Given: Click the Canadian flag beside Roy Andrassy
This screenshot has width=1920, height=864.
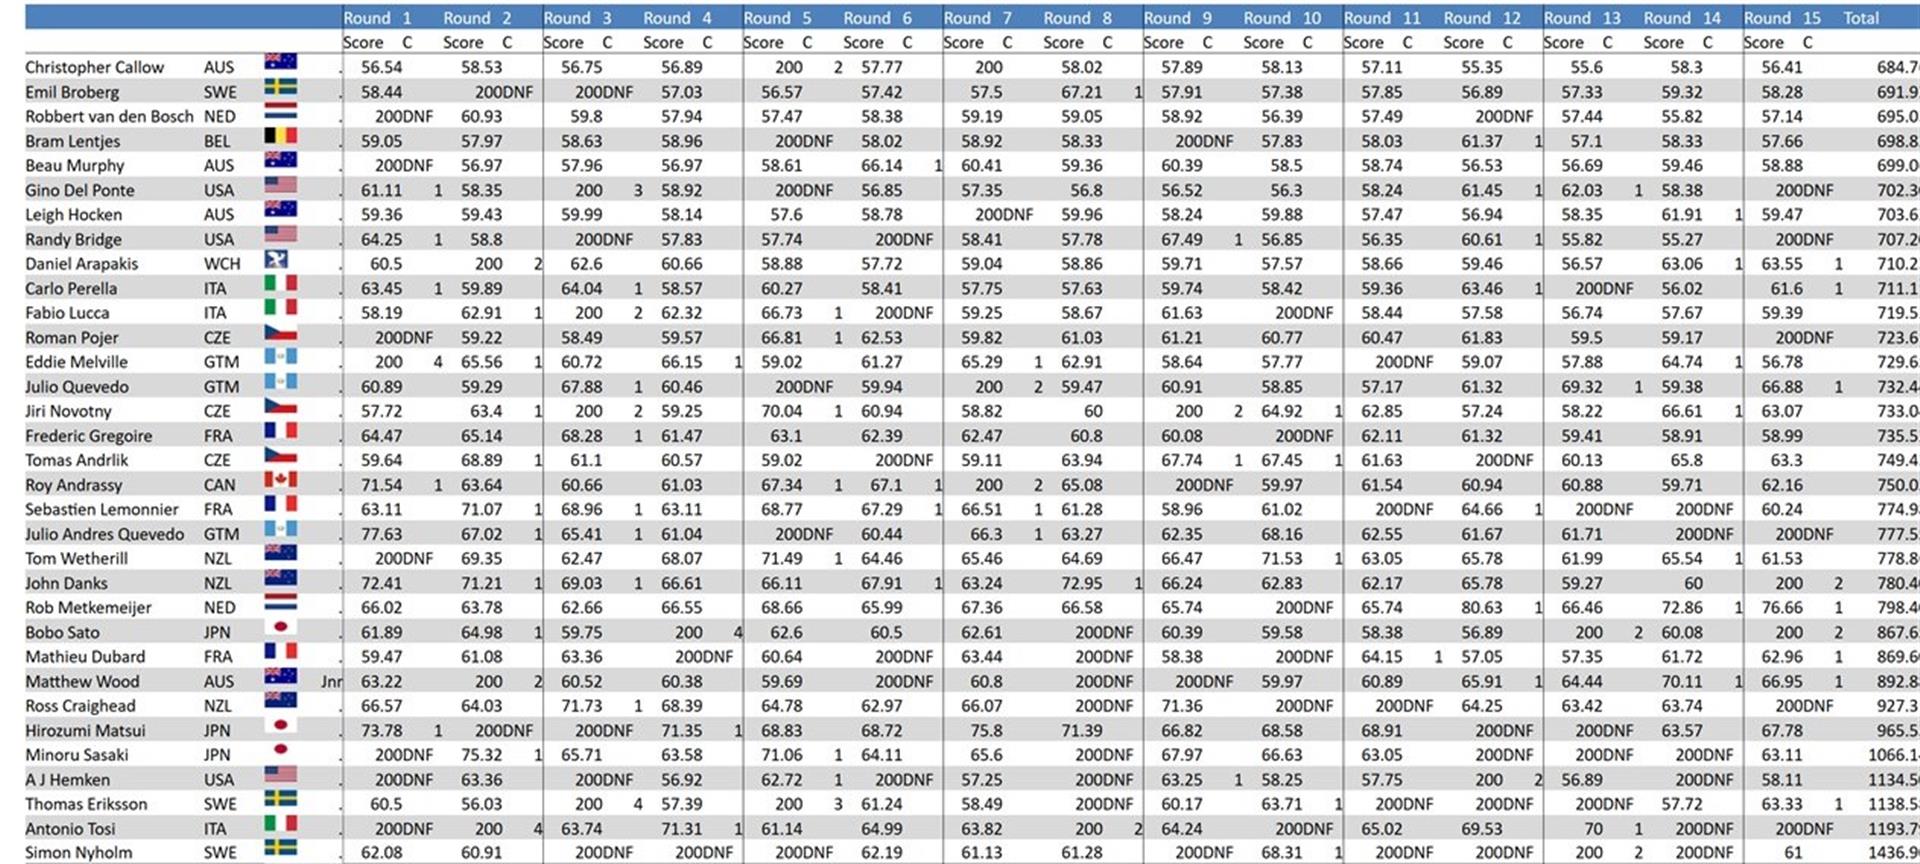Looking at the screenshot, I should pyautogui.click(x=280, y=479).
